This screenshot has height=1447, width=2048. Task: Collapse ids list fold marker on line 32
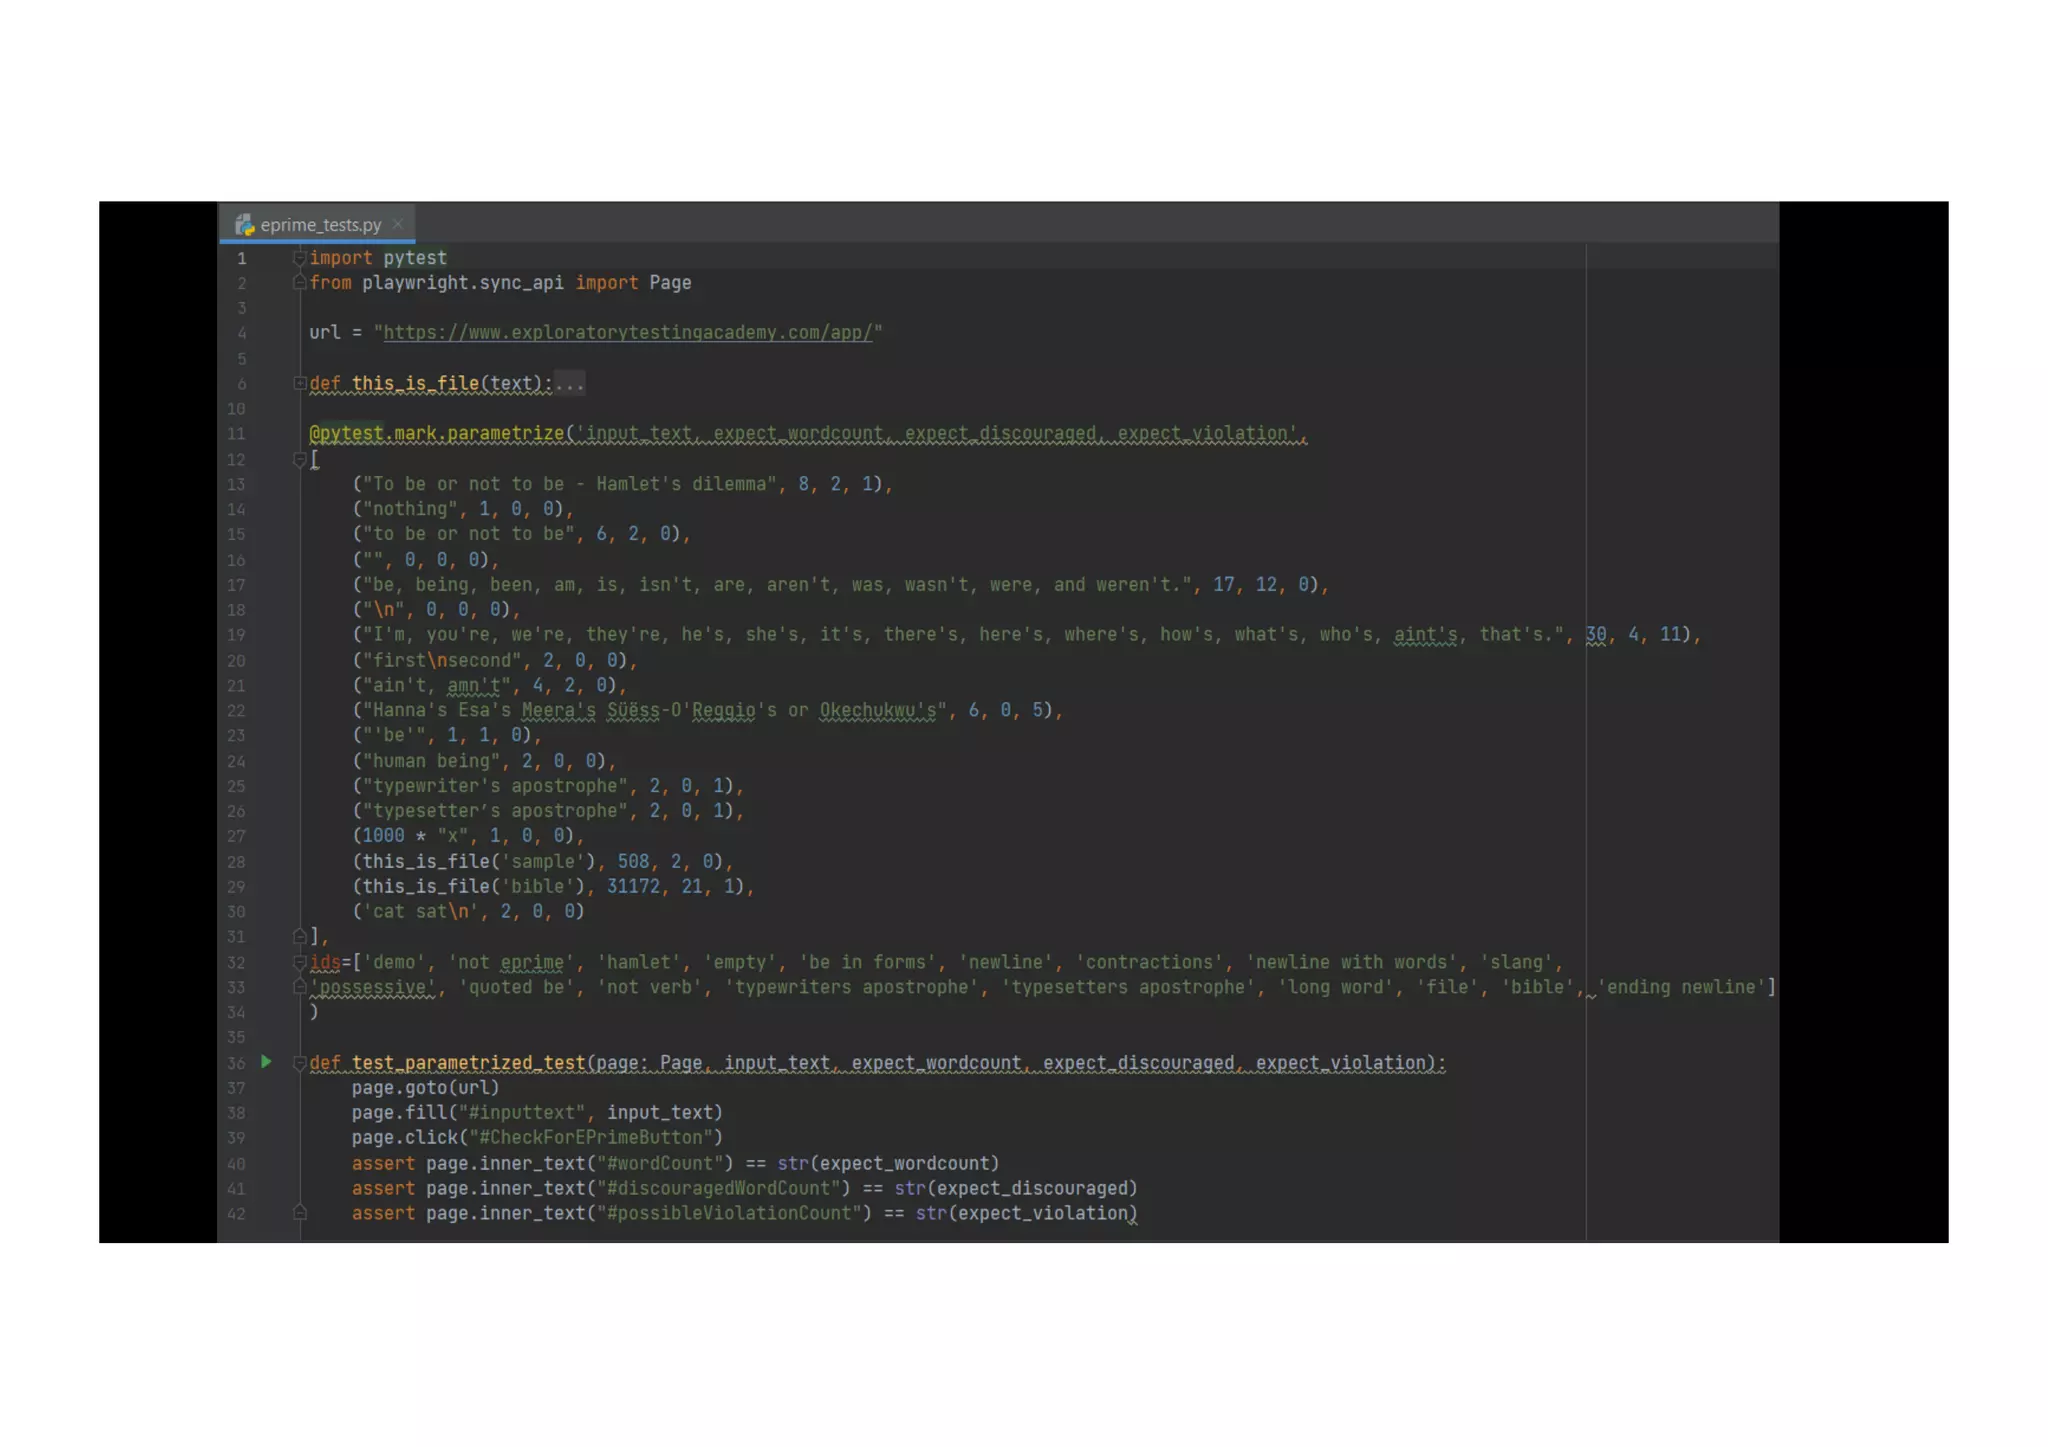point(299,962)
